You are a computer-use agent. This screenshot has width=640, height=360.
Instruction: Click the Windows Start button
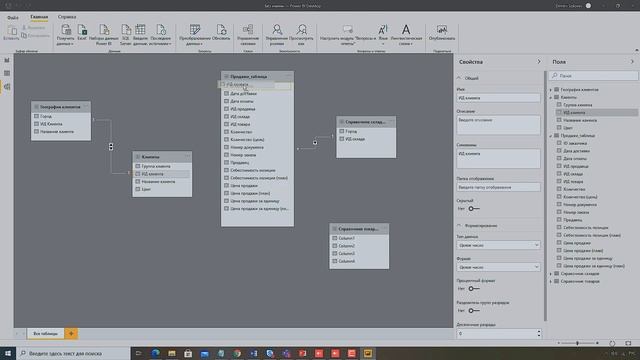pyautogui.click(x=8, y=353)
